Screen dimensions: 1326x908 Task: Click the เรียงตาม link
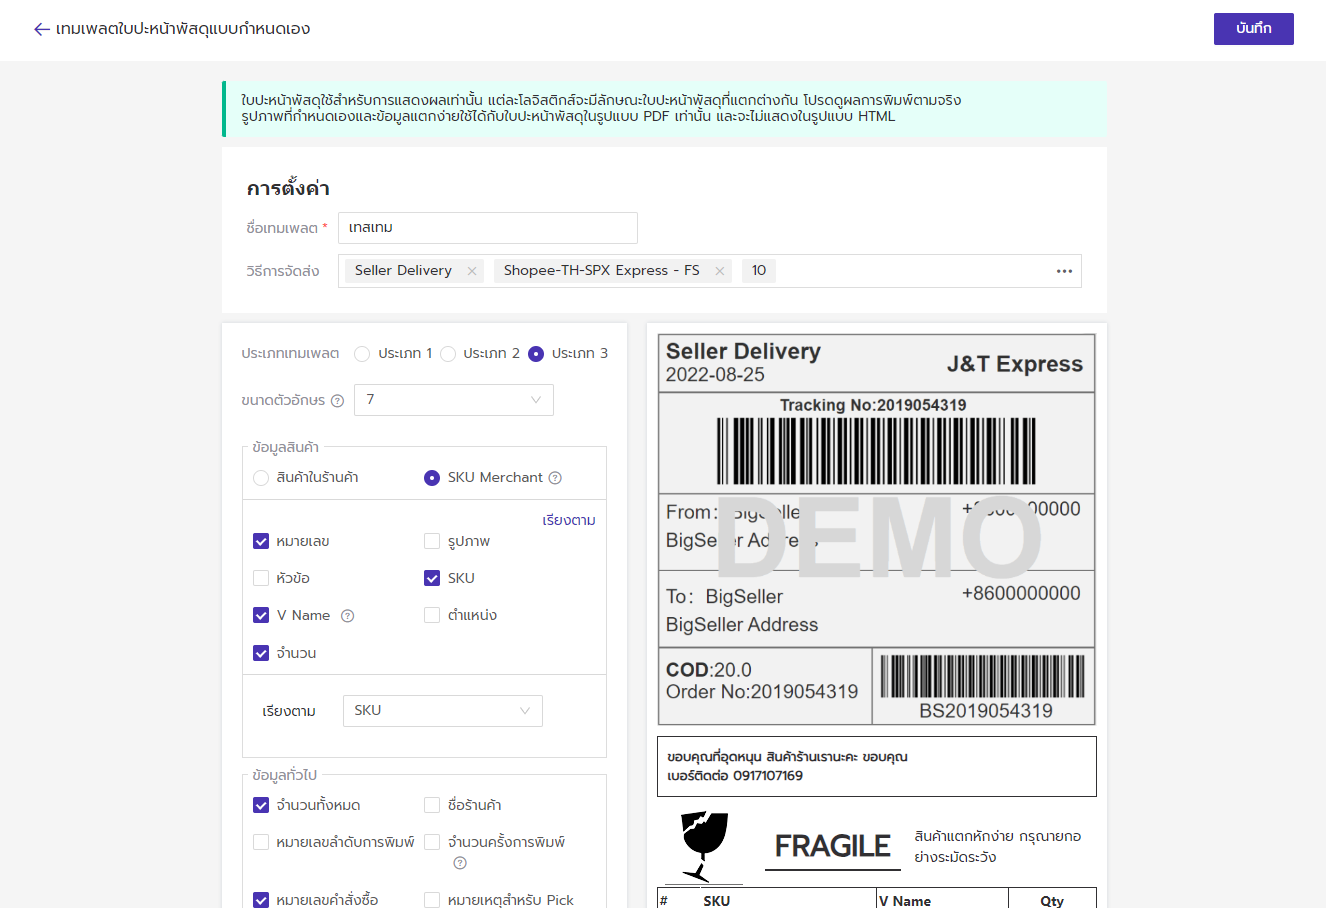coord(569,520)
